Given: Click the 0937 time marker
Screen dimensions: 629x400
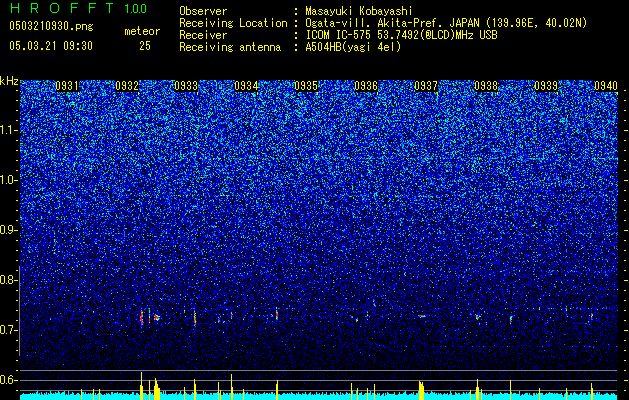Looking at the screenshot, I should pos(426,86).
